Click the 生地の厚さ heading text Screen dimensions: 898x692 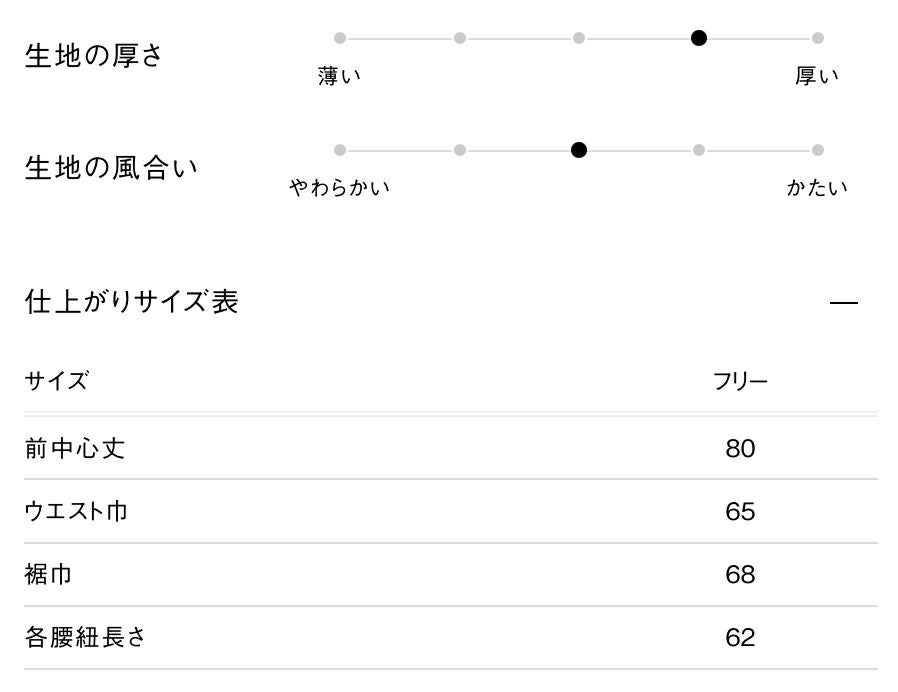coord(93,56)
